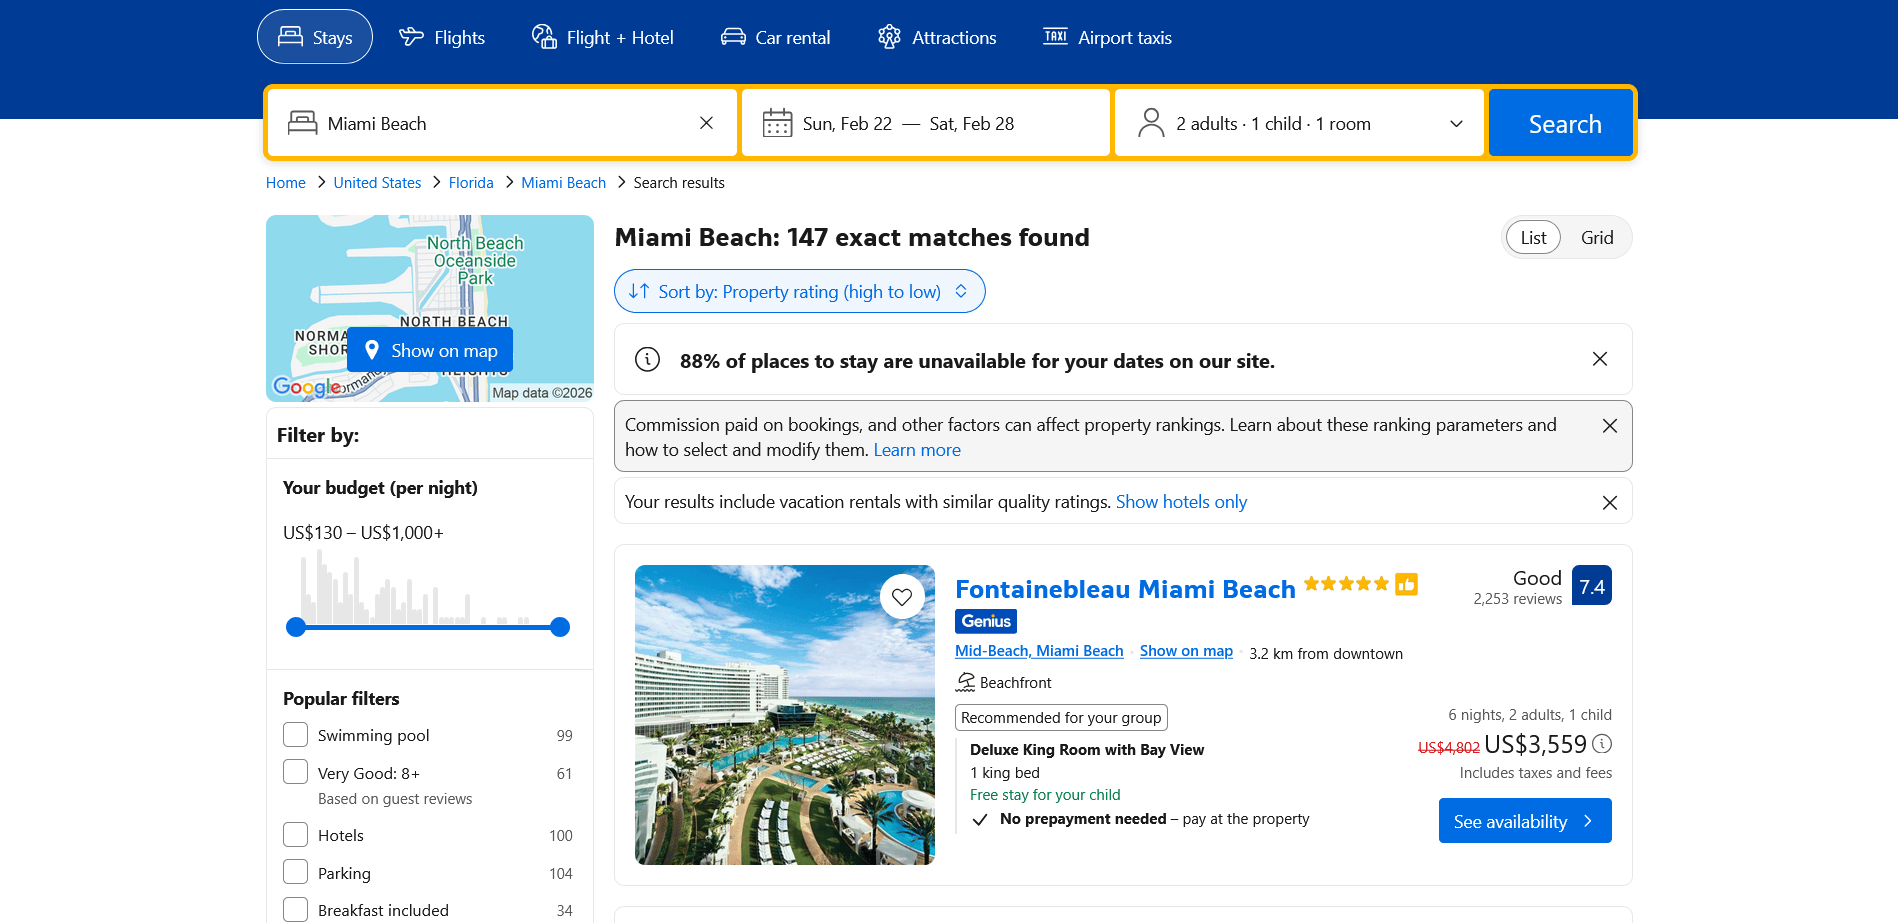
Task: Open Florida breadcrumb link
Action: [x=471, y=183]
